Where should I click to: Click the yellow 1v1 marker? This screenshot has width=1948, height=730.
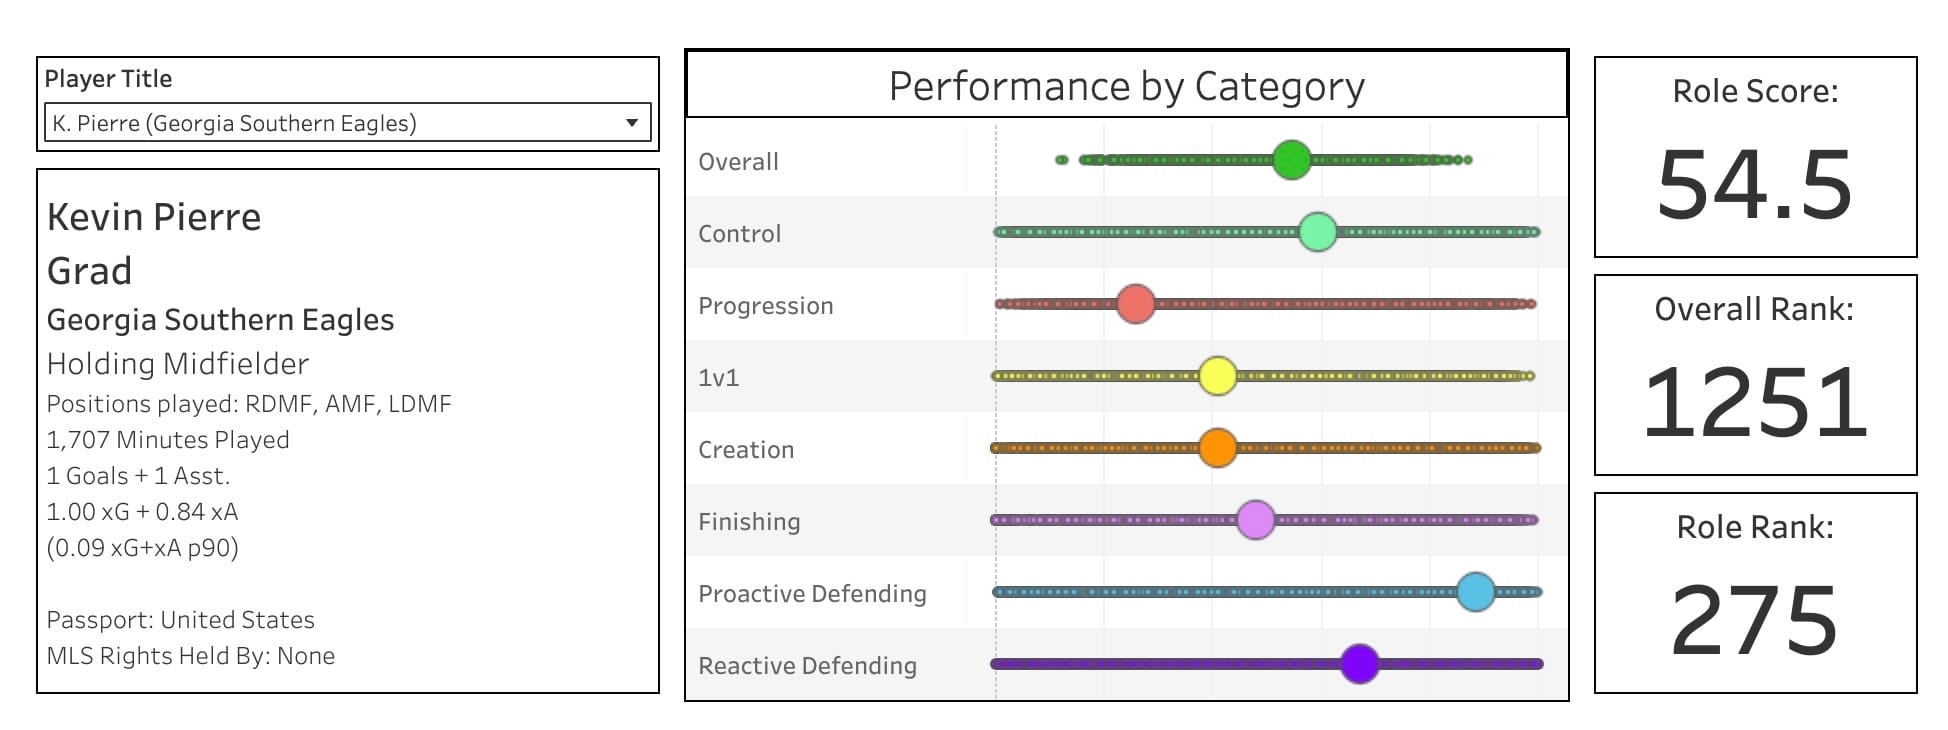pos(1217,376)
